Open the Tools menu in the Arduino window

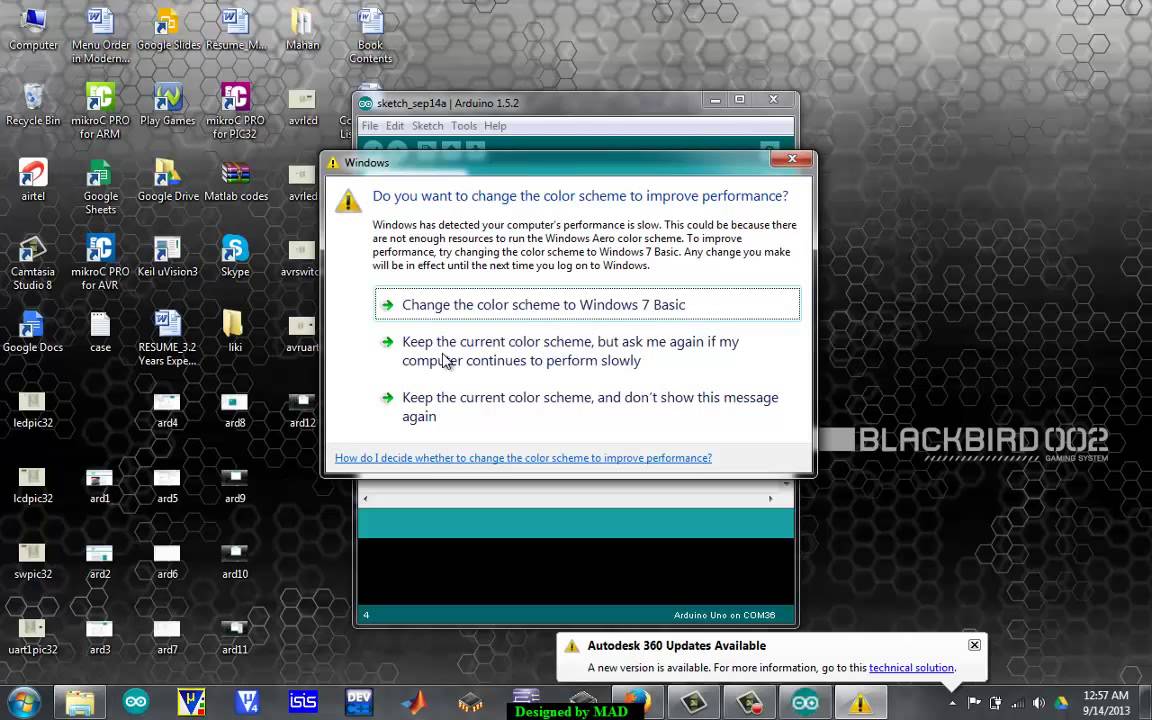click(464, 126)
